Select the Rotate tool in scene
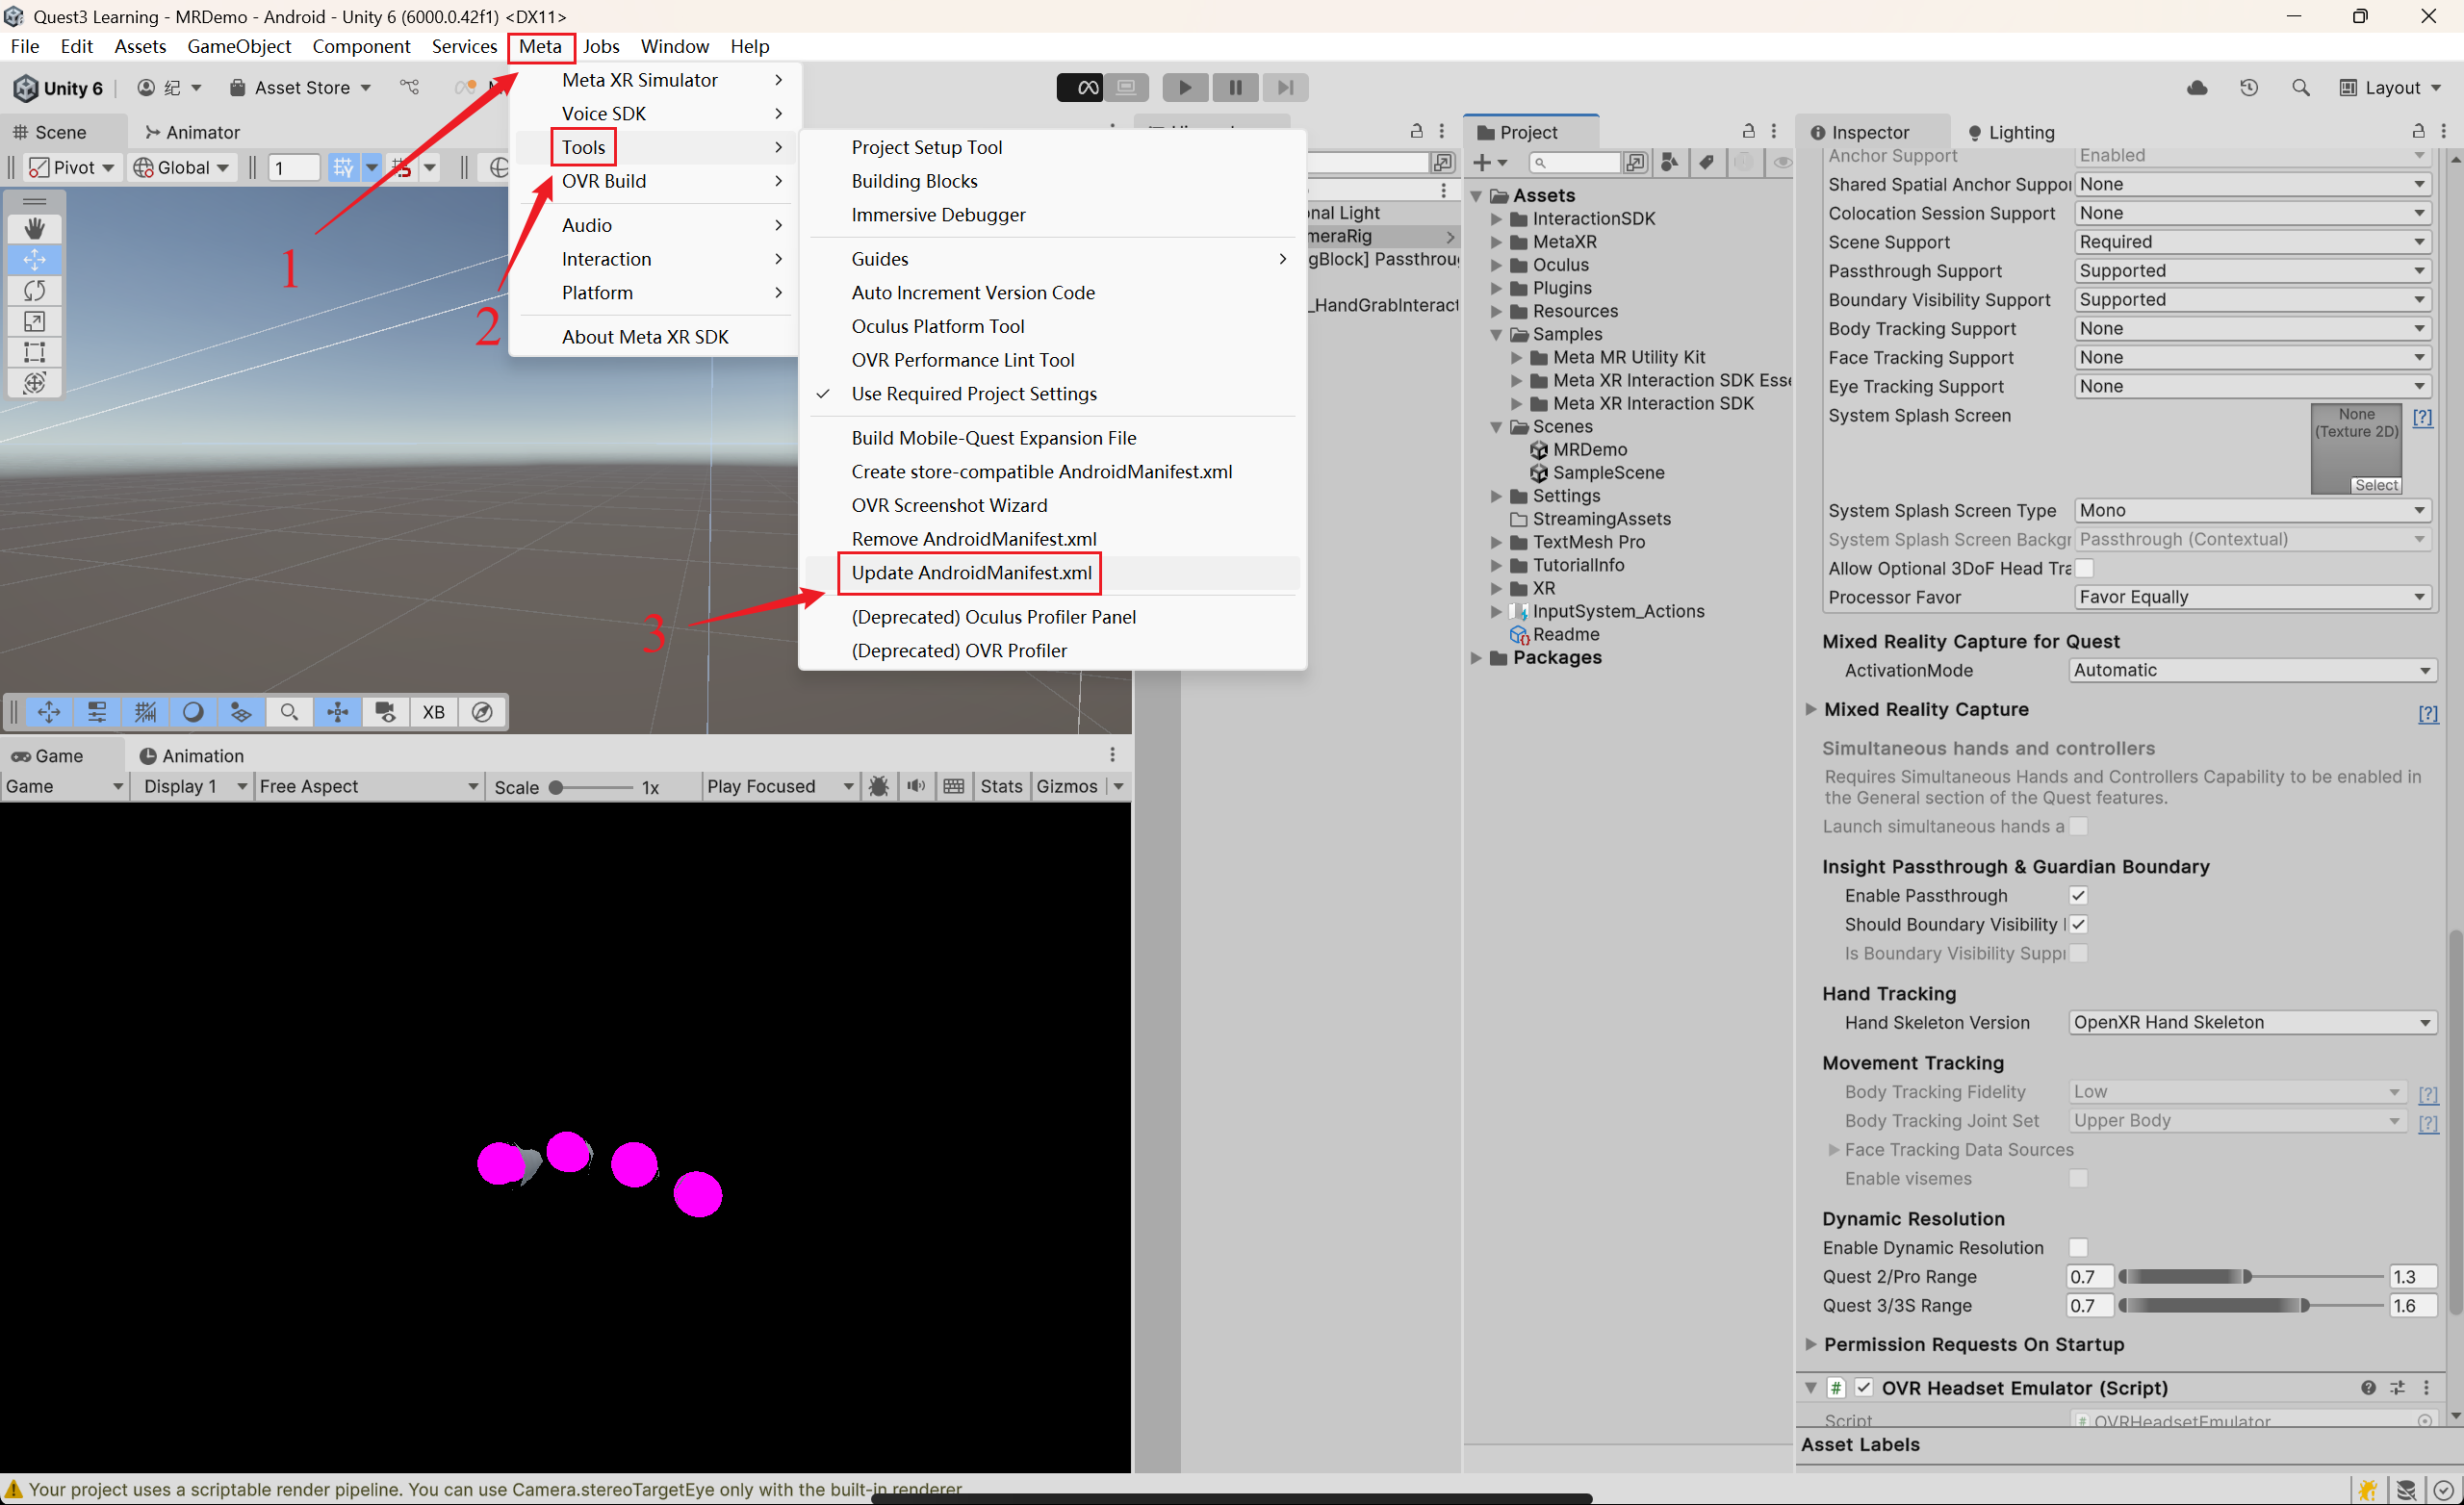Image resolution: width=2464 pixels, height=1505 pixels. click(34, 291)
